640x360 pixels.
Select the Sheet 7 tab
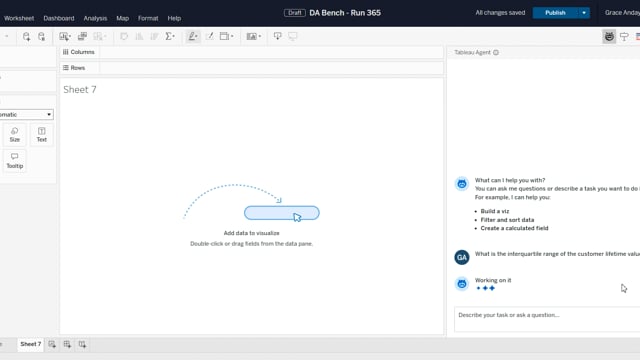click(31, 344)
